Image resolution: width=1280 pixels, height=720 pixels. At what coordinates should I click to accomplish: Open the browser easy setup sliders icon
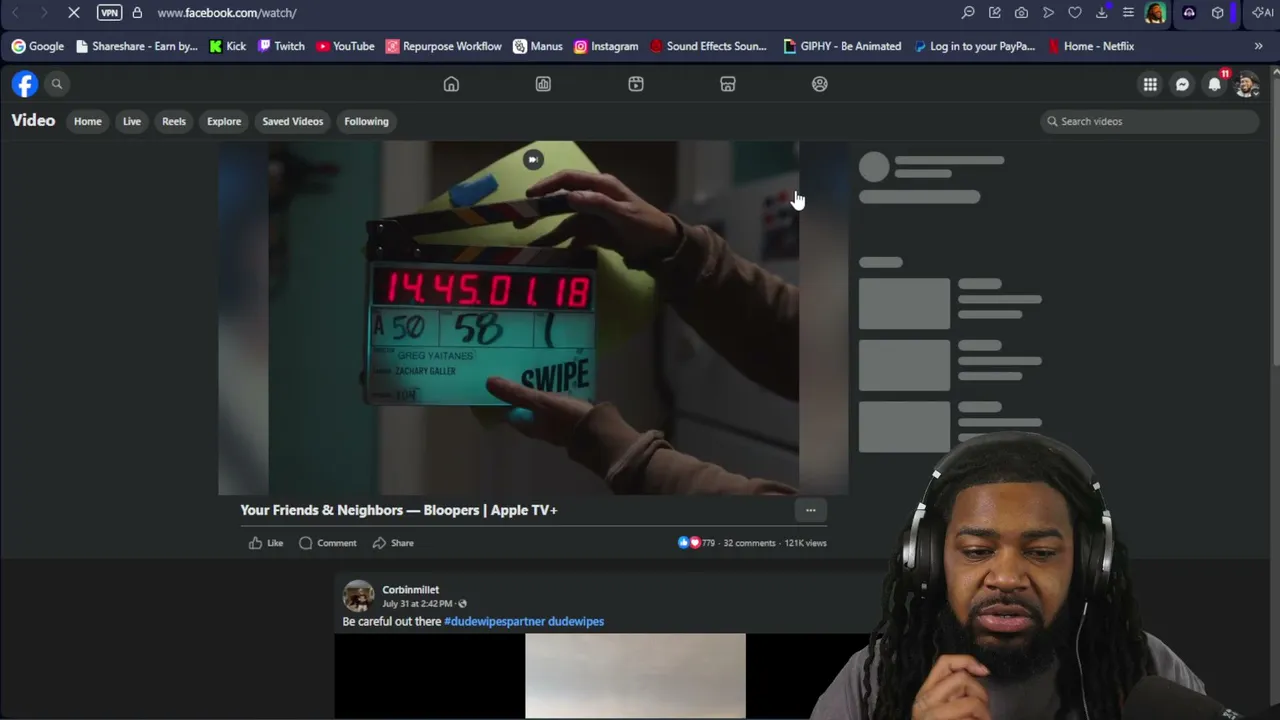(x=1128, y=13)
